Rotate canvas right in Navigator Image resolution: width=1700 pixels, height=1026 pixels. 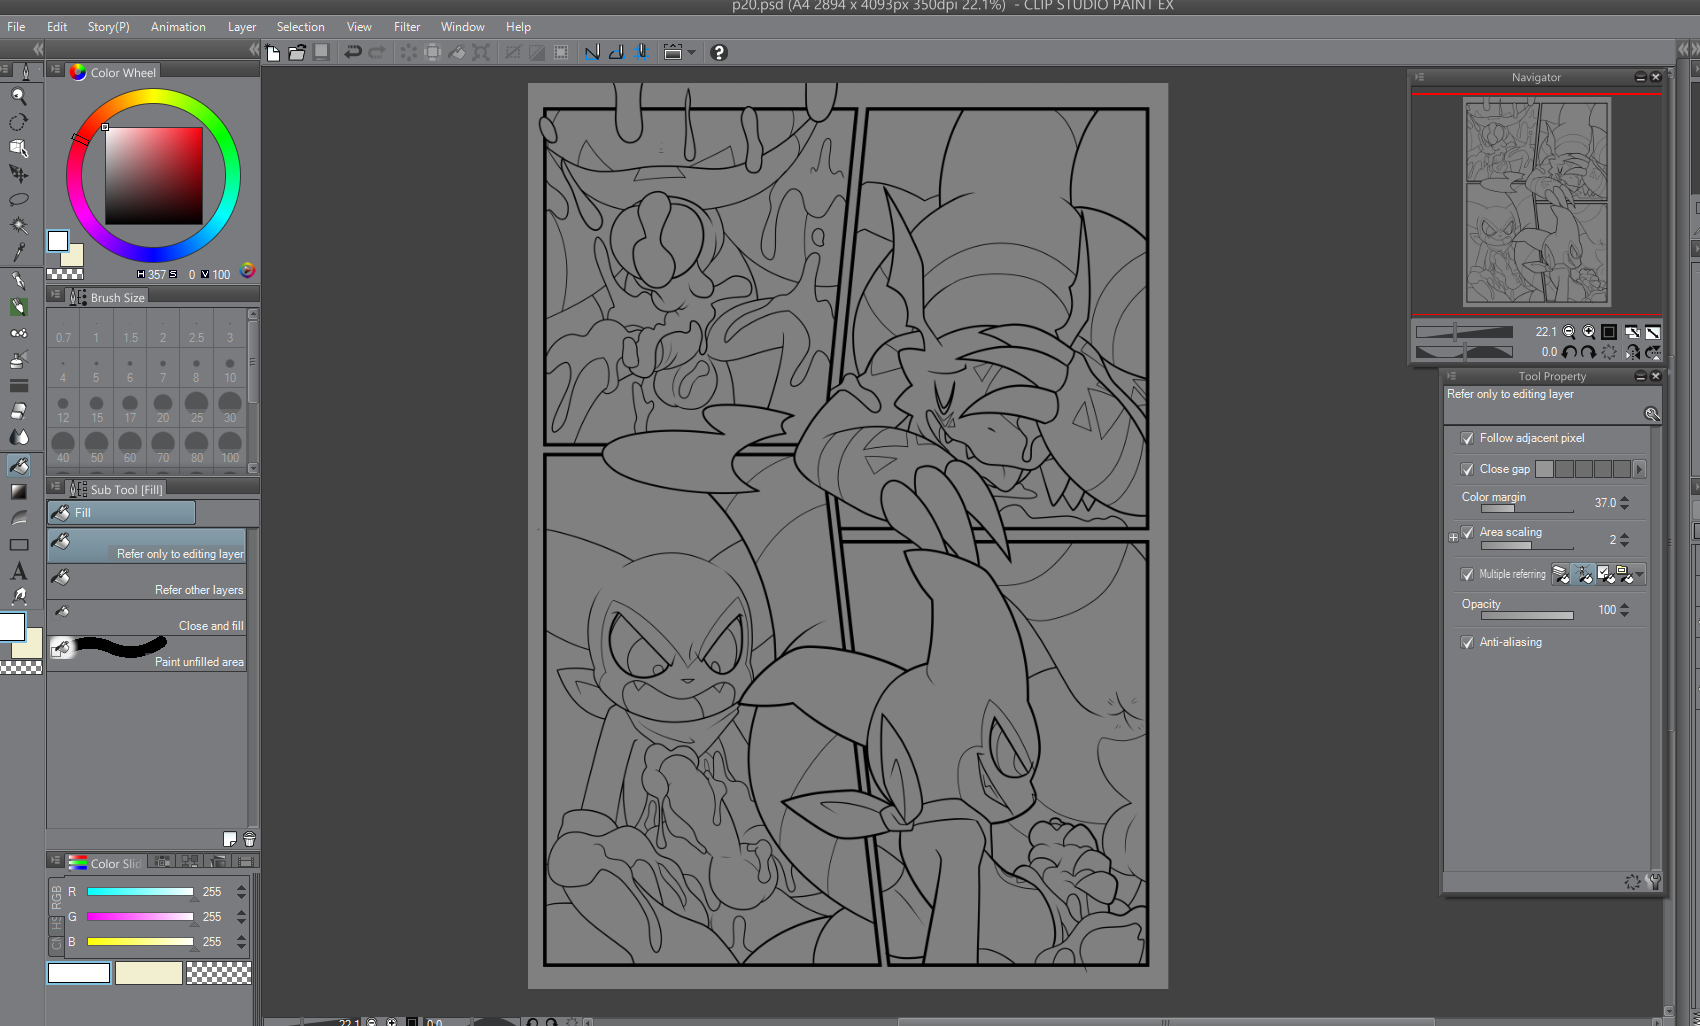click(1588, 352)
